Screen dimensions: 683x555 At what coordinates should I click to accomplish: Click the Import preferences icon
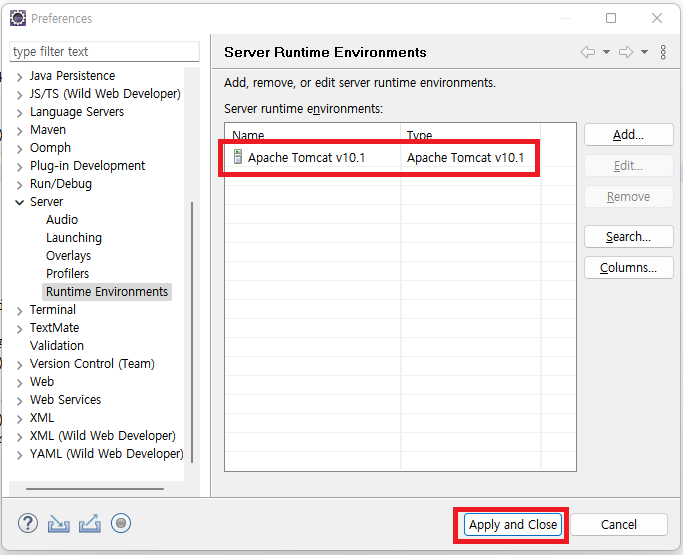[x=58, y=524]
